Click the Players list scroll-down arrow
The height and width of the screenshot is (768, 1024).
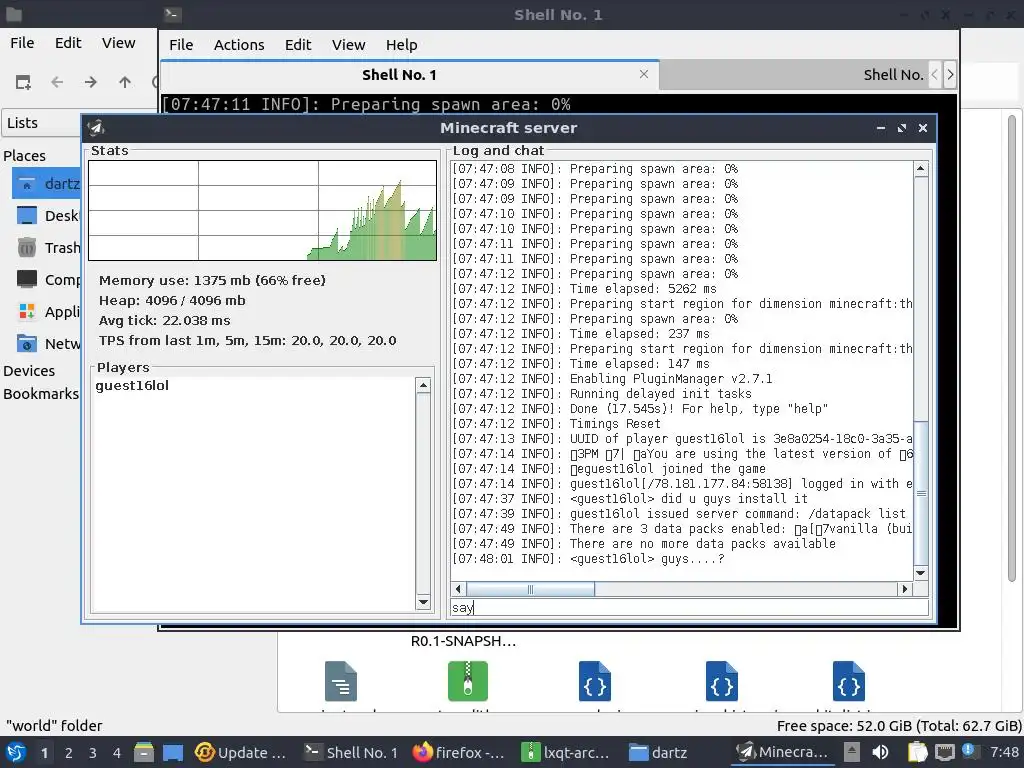pyautogui.click(x=423, y=602)
